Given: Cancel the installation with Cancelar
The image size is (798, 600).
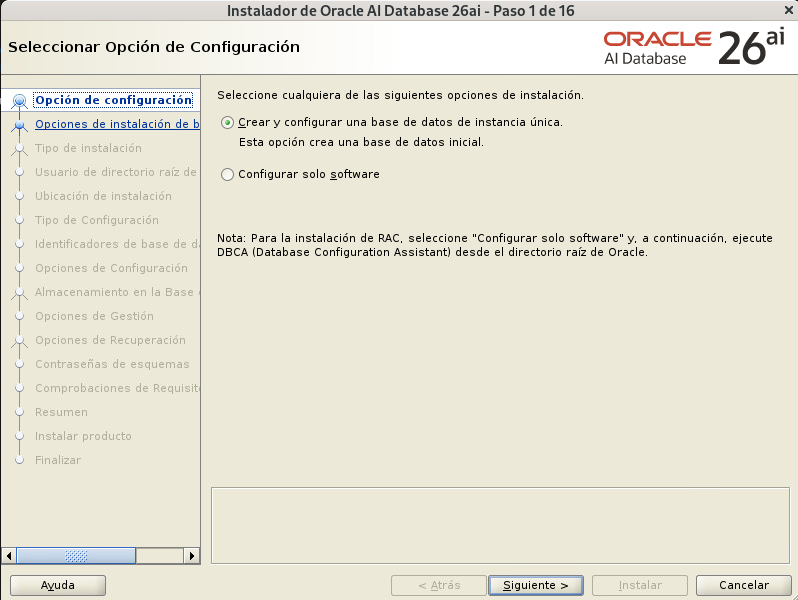Looking at the screenshot, I should coord(745,585).
